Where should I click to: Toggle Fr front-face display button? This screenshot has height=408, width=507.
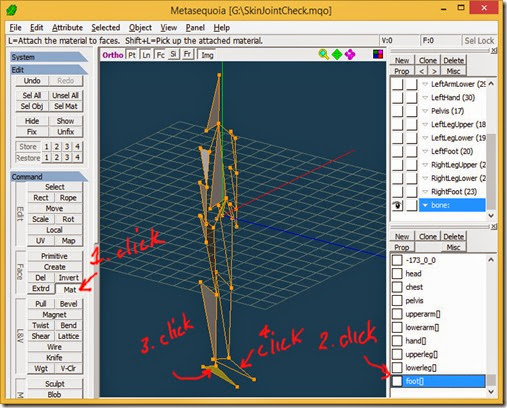coord(187,54)
